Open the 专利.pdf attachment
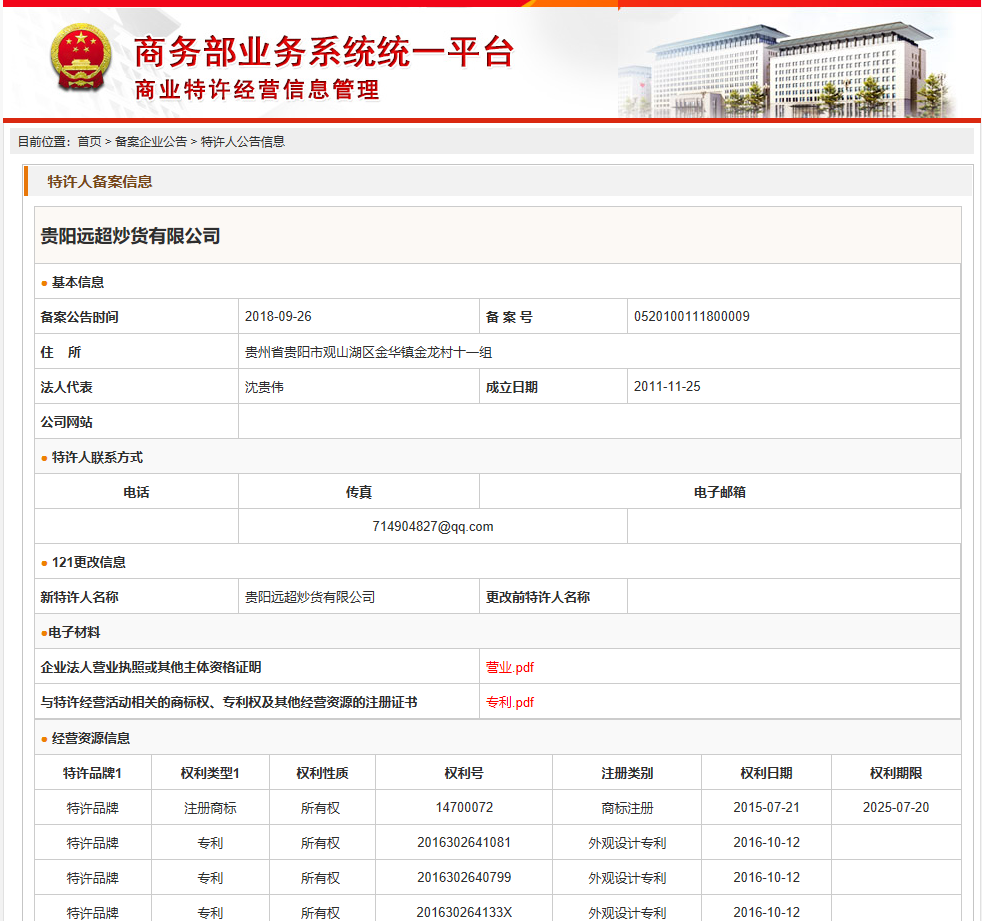Viewport: 982px width, 921px height. point(510,702)
